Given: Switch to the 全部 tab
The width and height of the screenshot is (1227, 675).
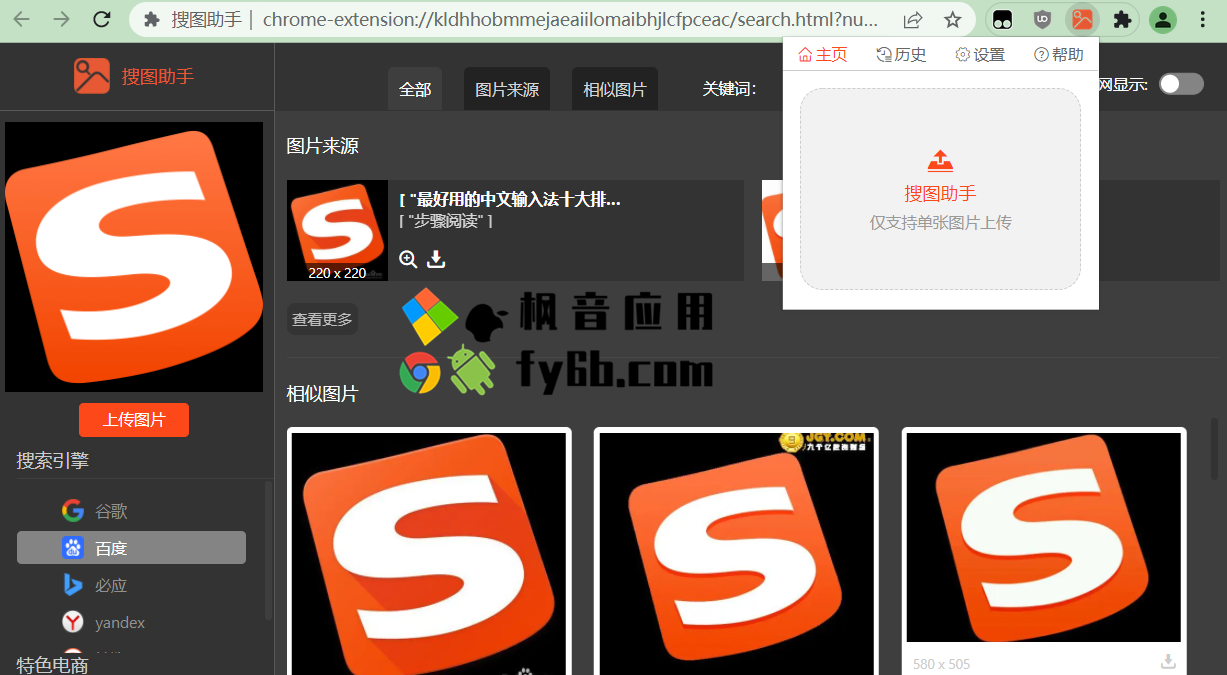Looking at the screenshot, I should (x=415, y=89).
